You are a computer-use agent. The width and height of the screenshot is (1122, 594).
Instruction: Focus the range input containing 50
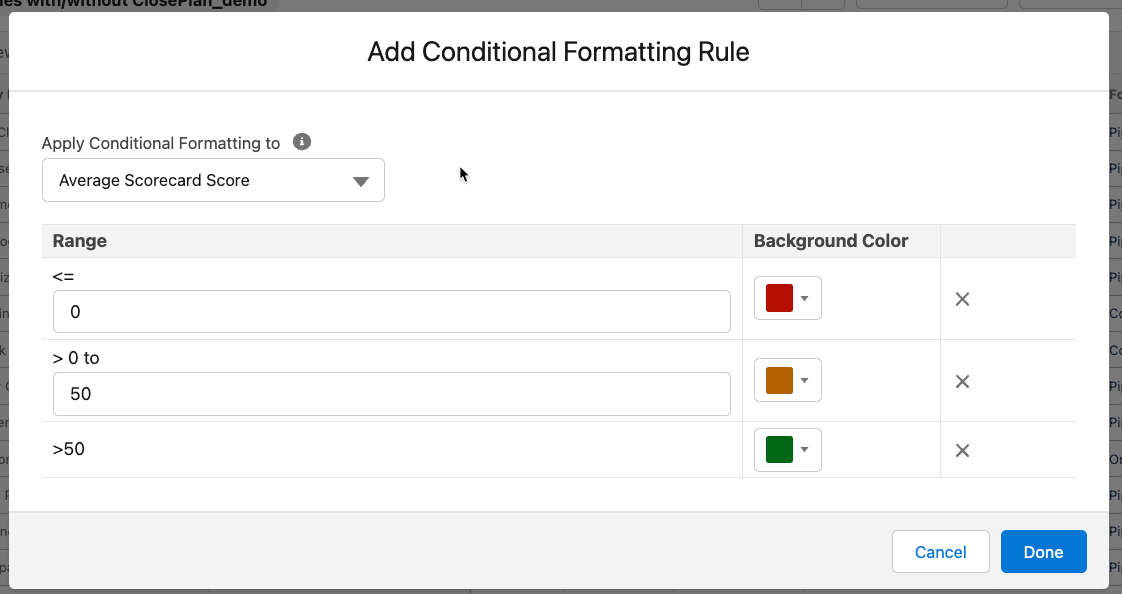[391, 394]
